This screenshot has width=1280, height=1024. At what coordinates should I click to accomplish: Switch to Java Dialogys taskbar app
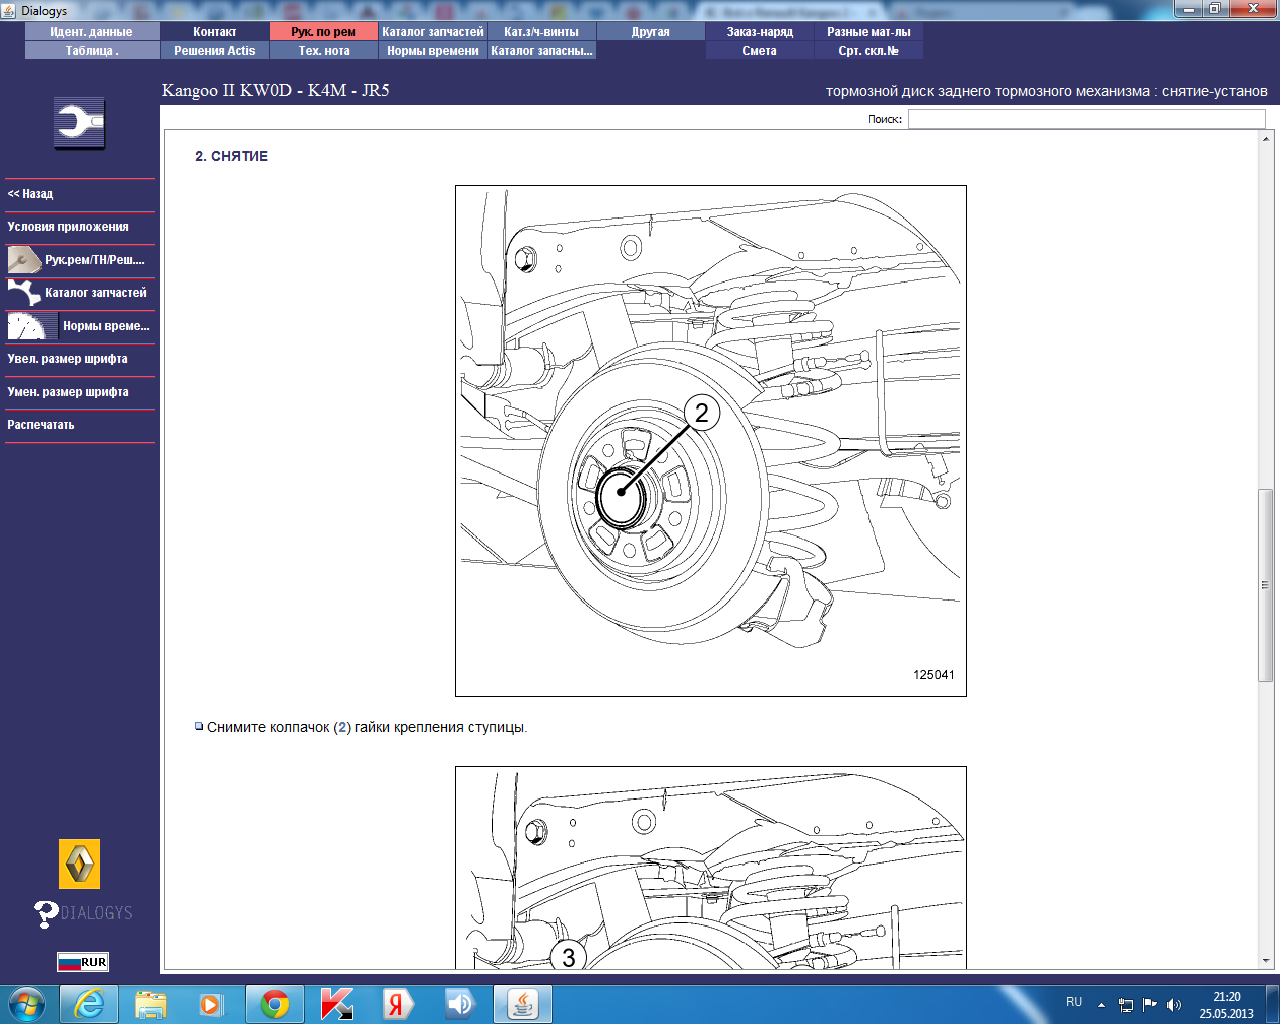click(523, 1004)
